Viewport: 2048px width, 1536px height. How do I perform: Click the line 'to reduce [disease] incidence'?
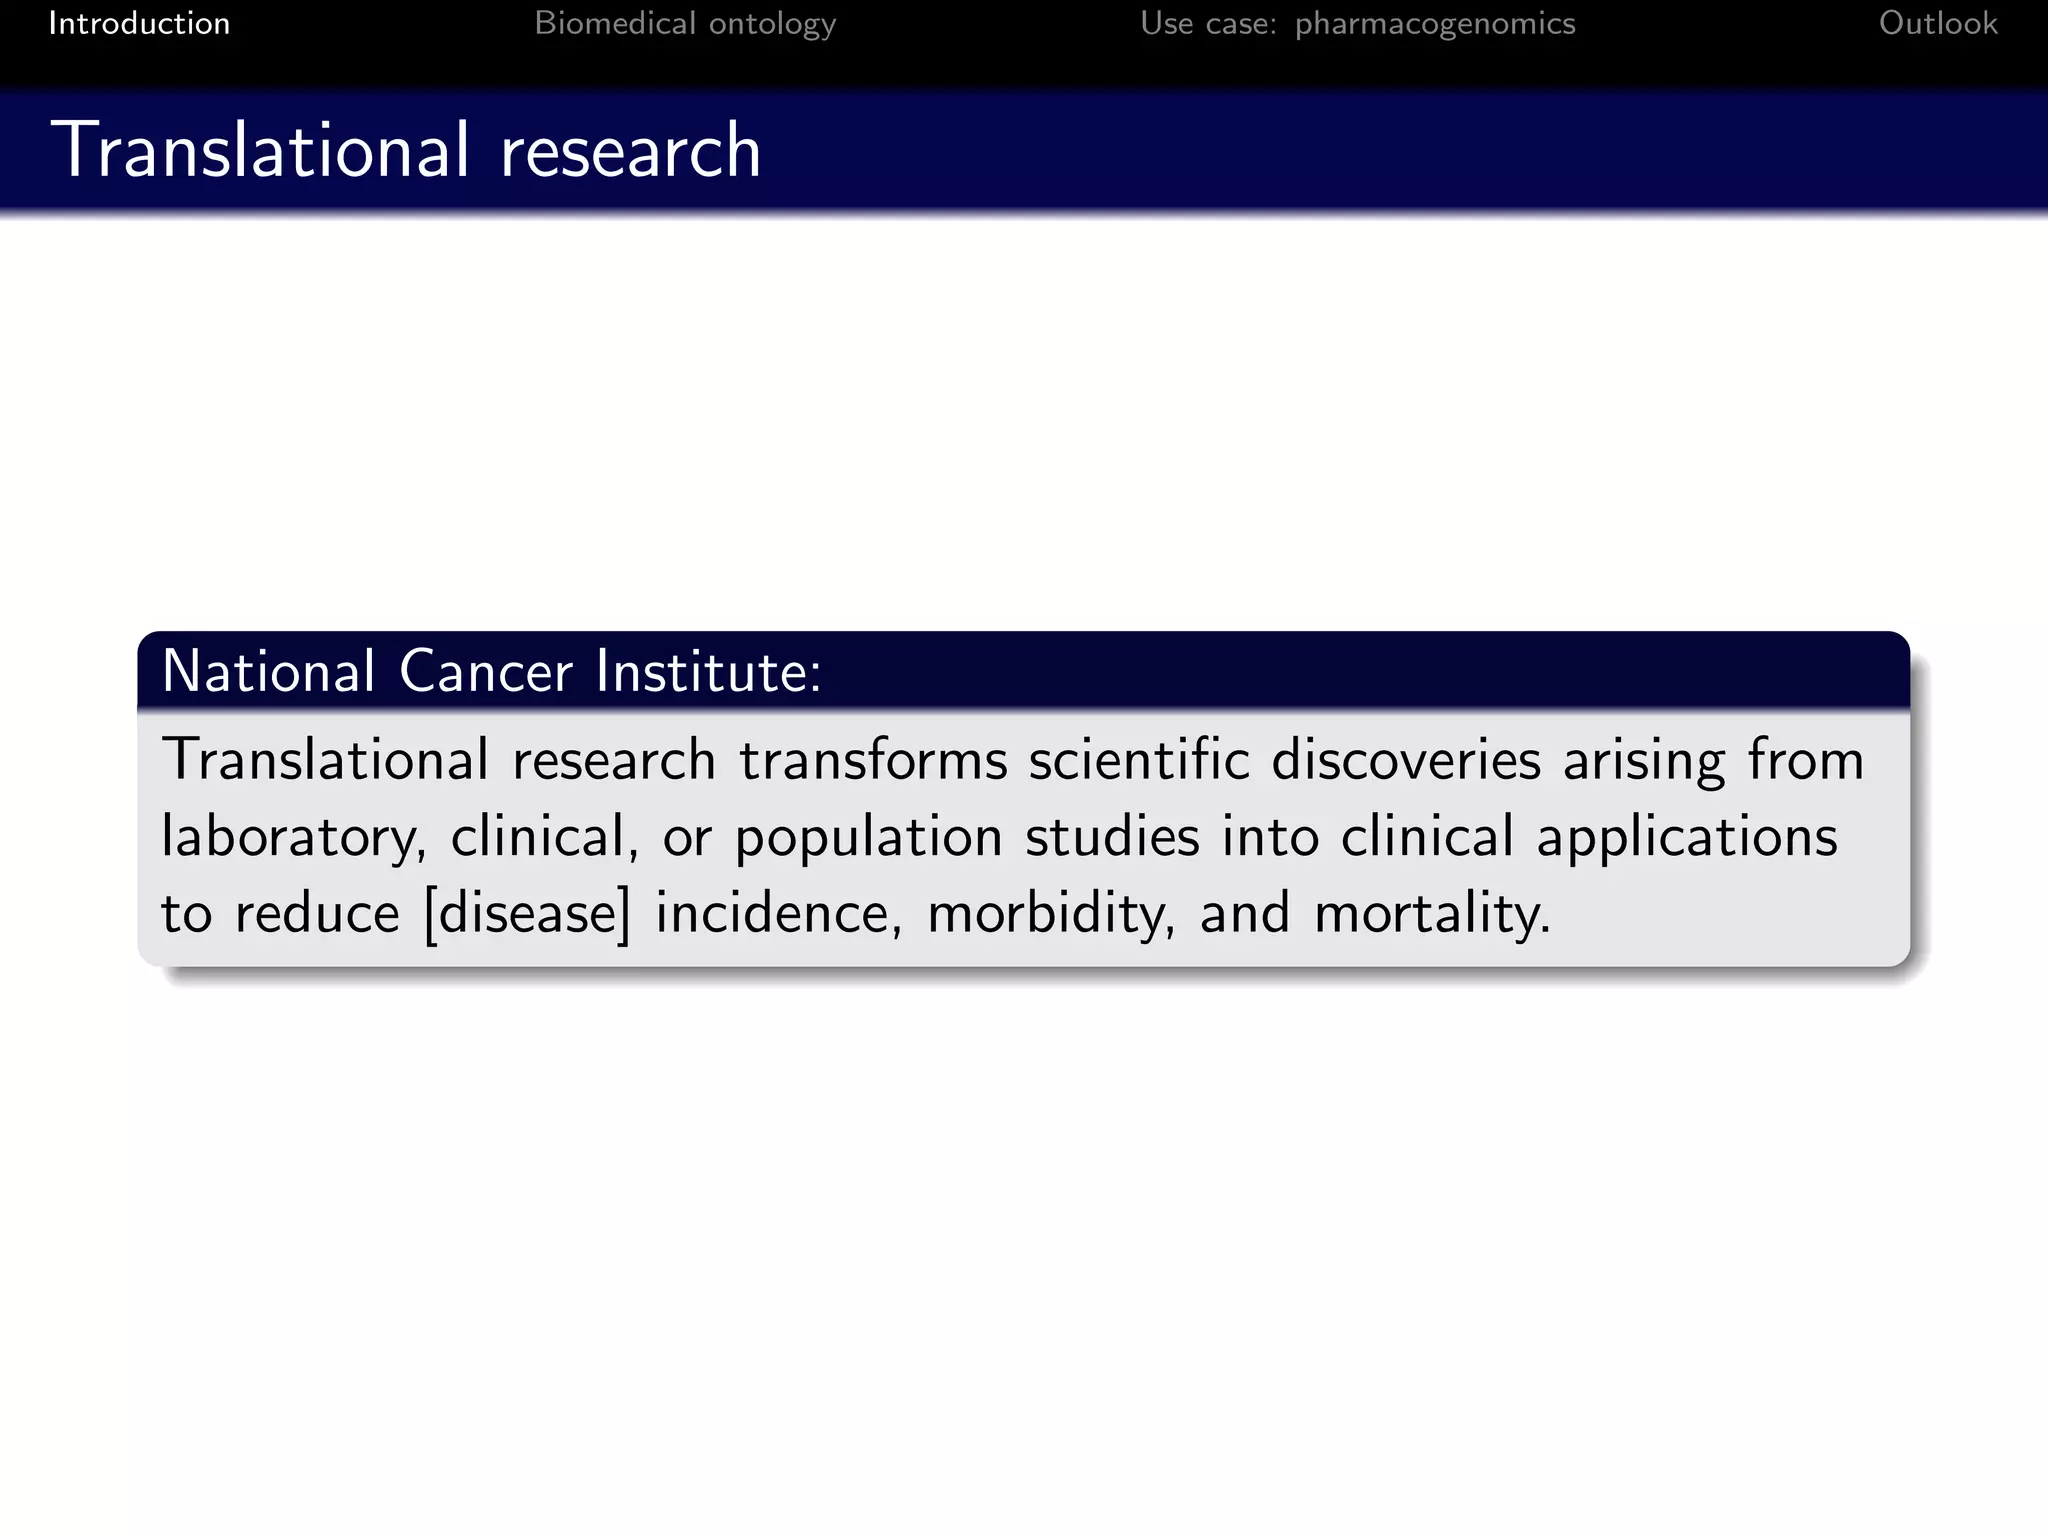[x=856, y=914]
